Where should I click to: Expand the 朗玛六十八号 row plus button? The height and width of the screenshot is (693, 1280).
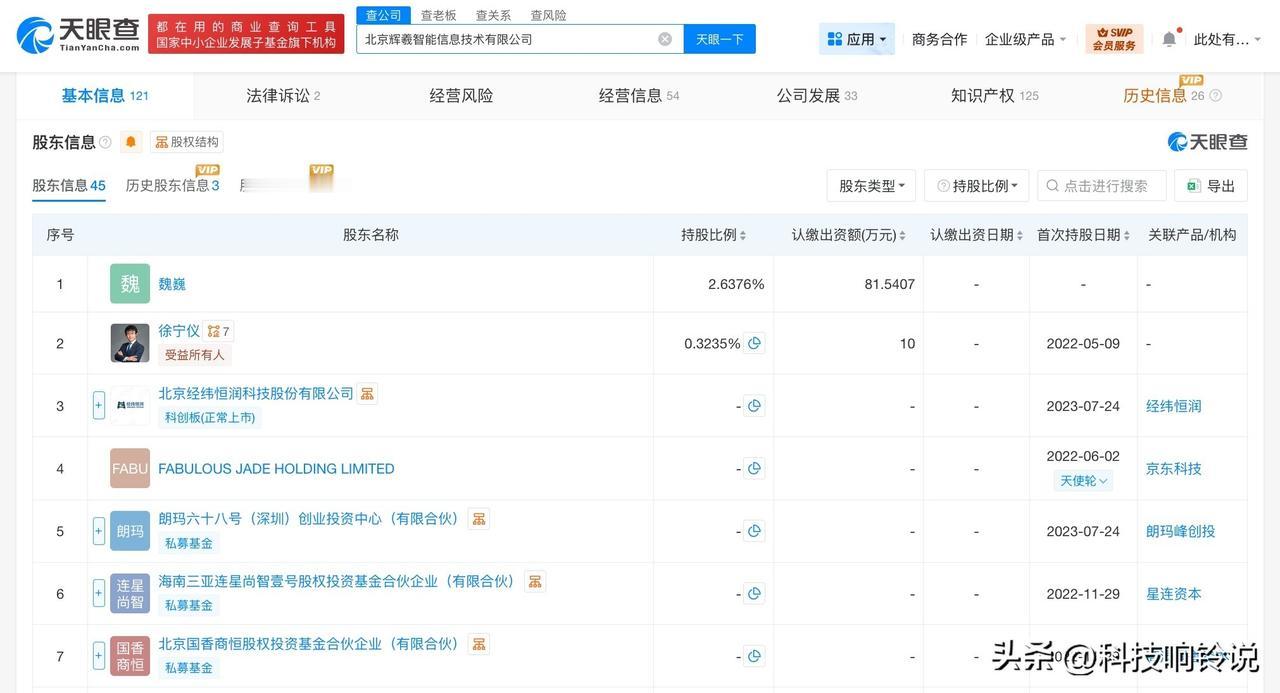click(x=99, y=531)
